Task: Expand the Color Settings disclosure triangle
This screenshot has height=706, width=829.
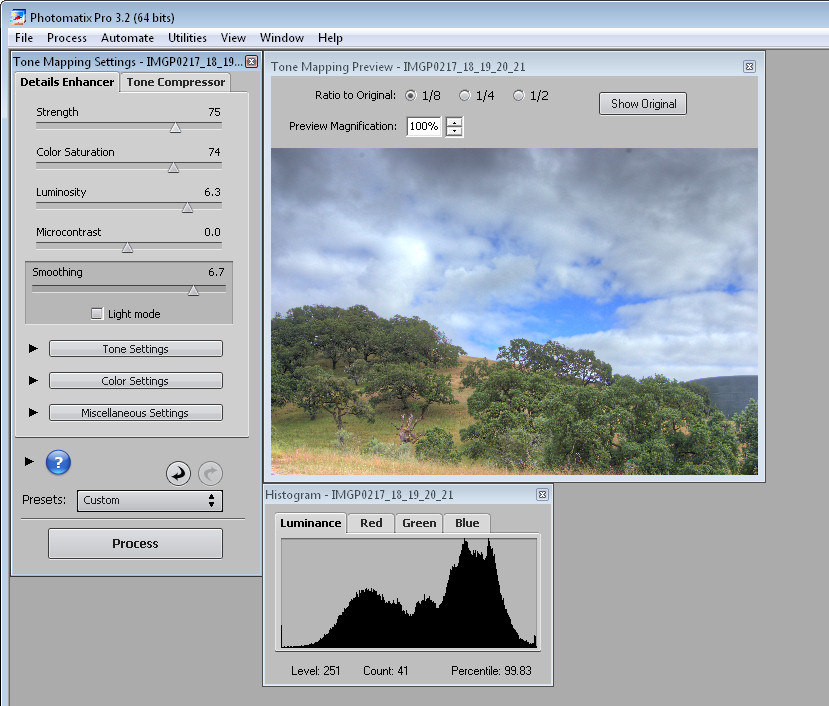Action: pyautogui.click(x=33, y=380)
